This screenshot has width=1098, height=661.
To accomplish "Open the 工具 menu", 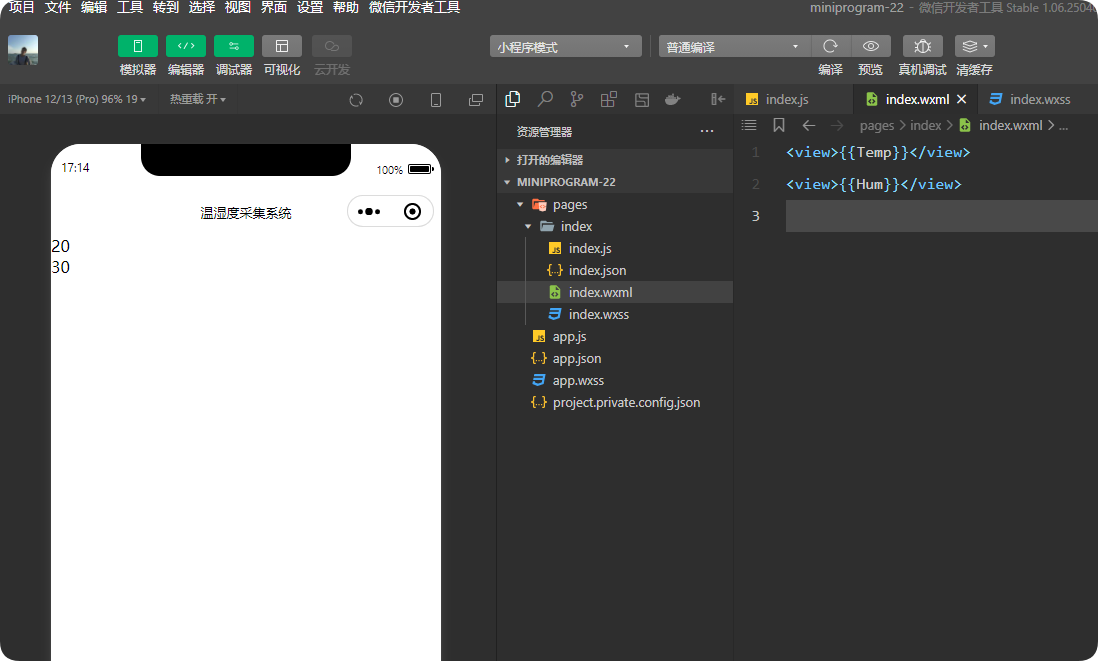I will (128, 8).
